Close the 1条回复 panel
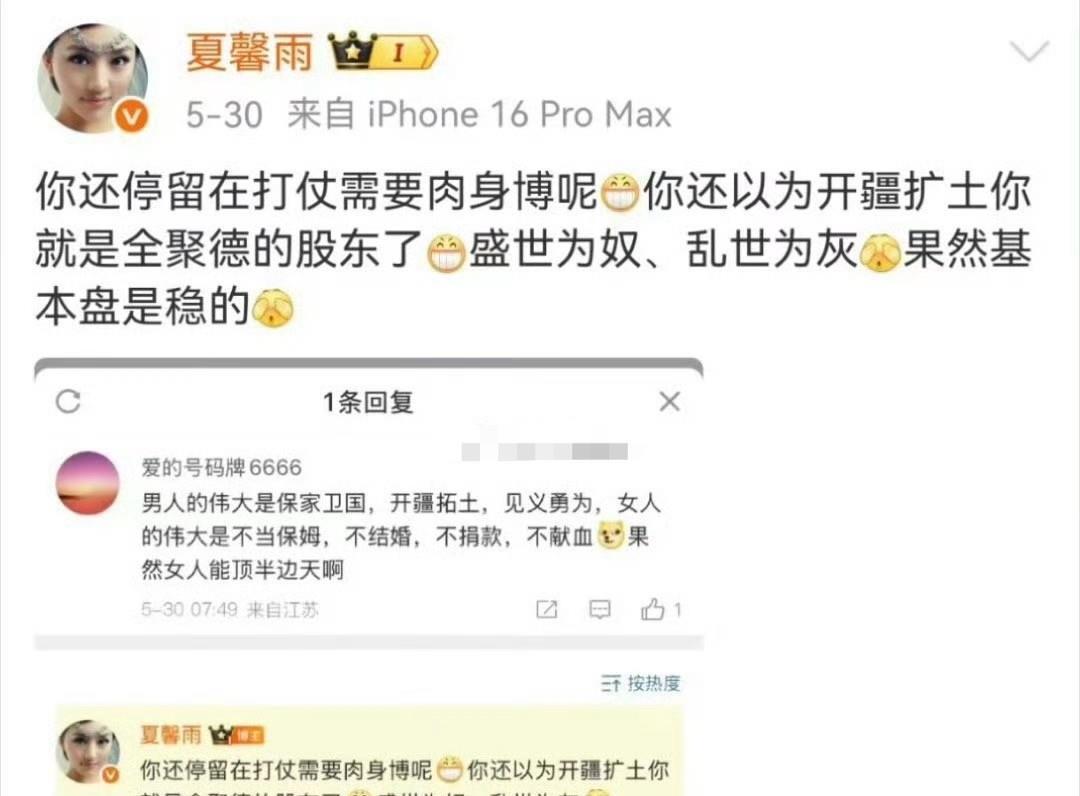The width and height of the screenshot is (1080, 796). click(669, 401)
